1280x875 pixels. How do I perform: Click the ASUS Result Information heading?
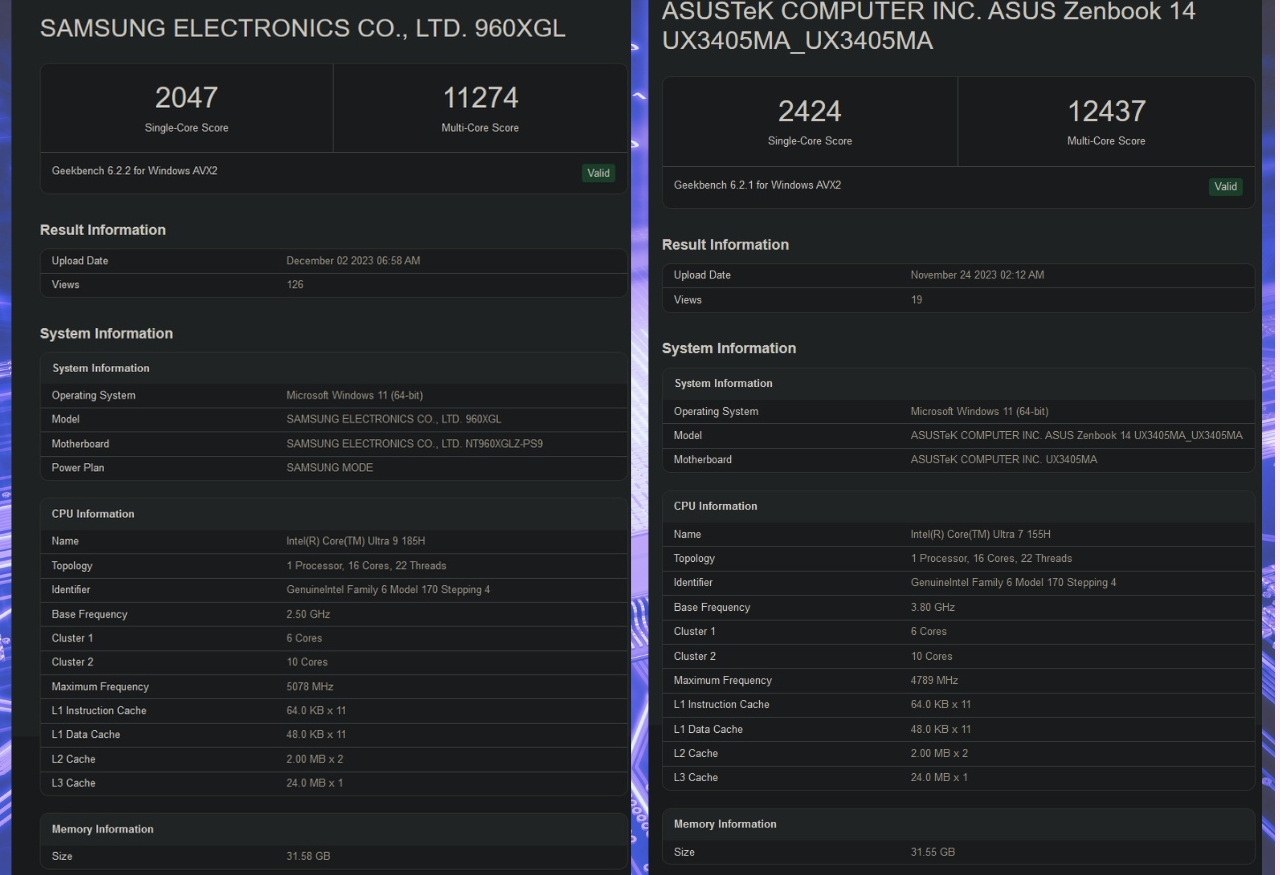[725, 245]
